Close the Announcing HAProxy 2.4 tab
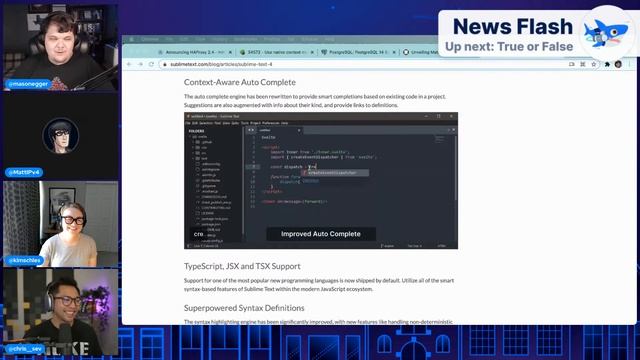Viewport: 640px width, 360px height. (x=230, y=52)
